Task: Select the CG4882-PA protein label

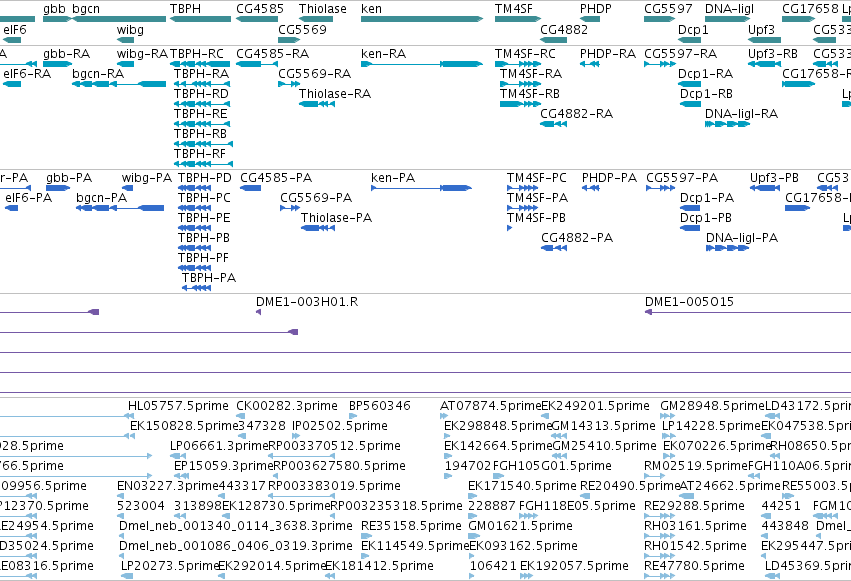Action: coord(577,238)
